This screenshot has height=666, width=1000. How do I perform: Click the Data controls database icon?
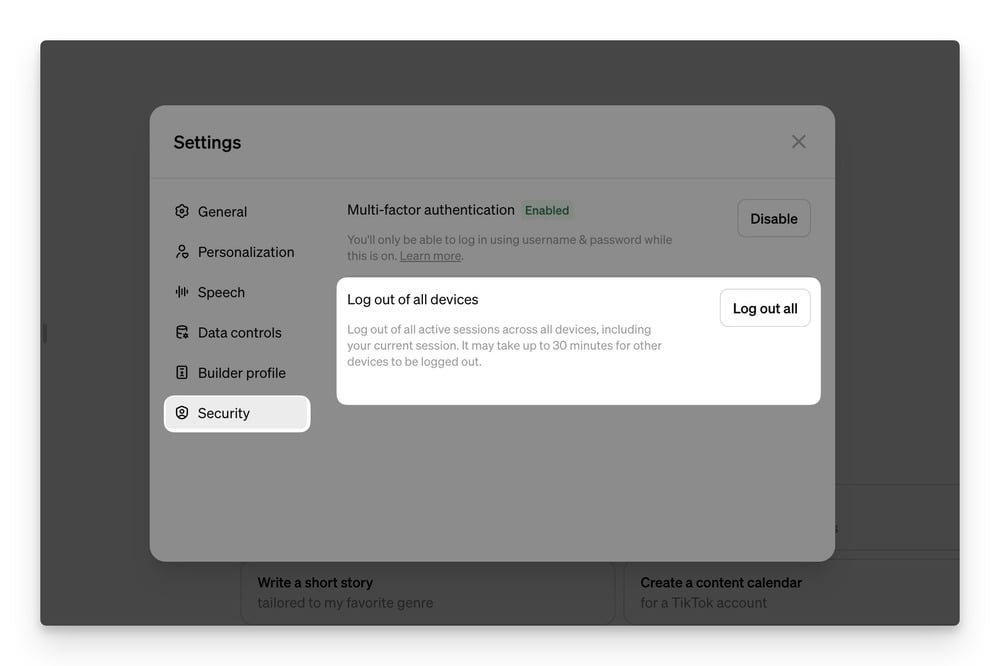pyautogui.click(x=182, y=332)
